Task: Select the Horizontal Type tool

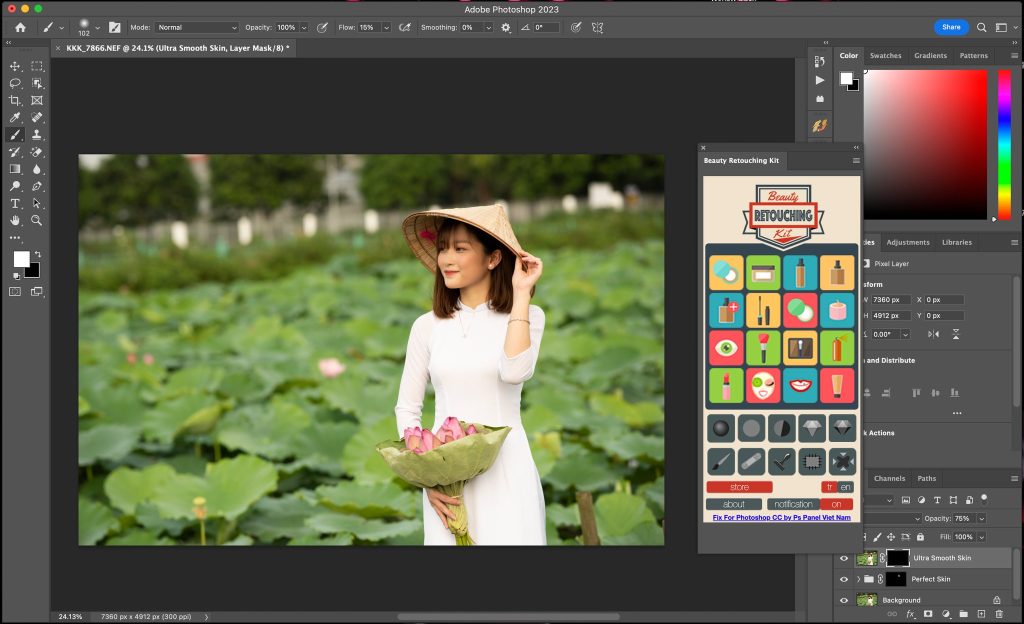Action: (x=14, y=201)
